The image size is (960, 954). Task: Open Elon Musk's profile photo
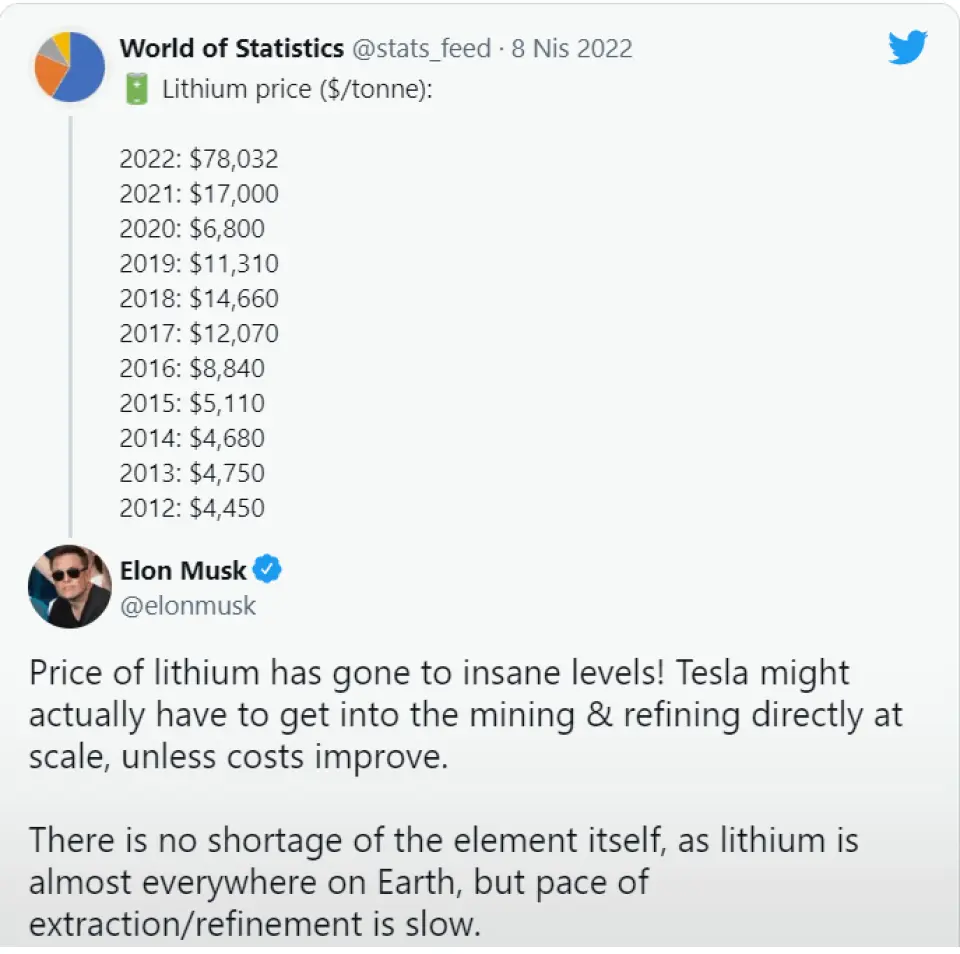click(x=70, y=587)
